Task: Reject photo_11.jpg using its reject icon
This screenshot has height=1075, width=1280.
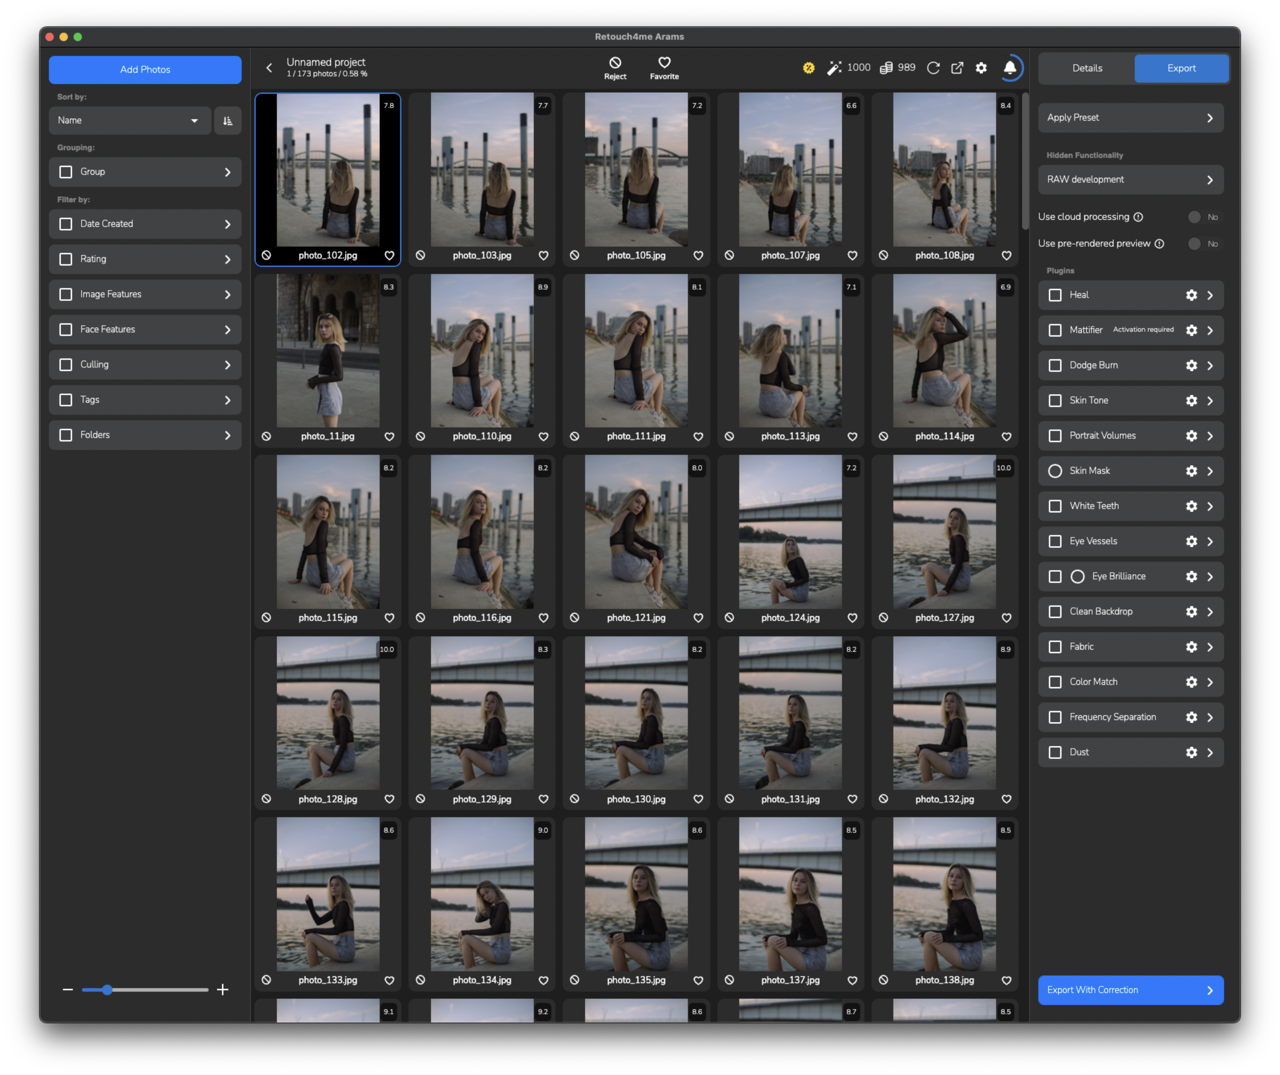Action: tap(266, 437)
